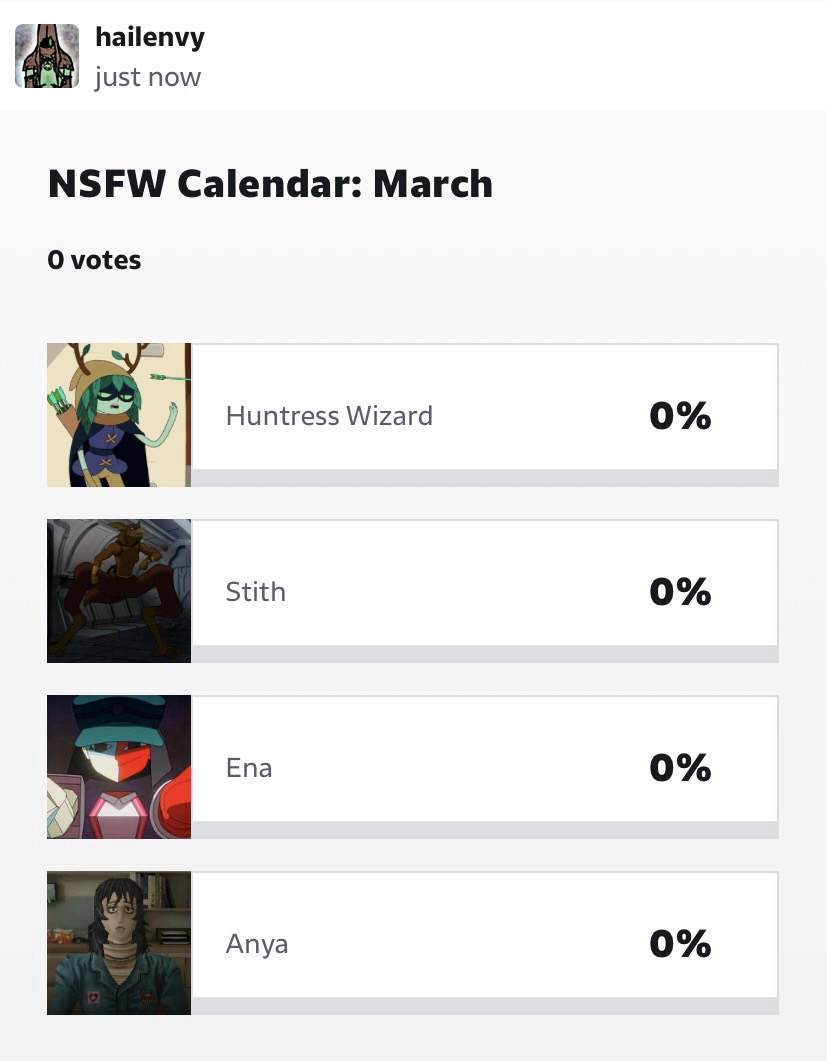The width and height of the screenshot is (827, 1061).
Task: Vote for the Huntress Wizard option
Action: (x=329, y=415)
